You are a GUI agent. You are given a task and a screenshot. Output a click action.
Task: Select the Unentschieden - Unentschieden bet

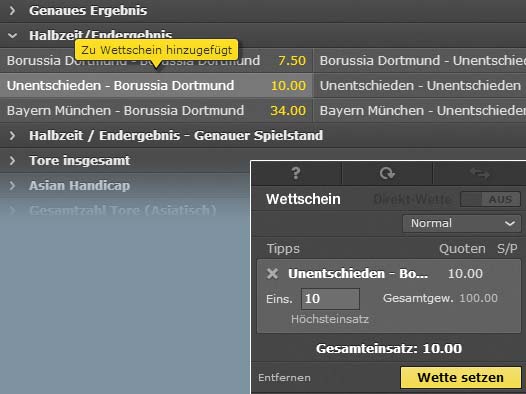420,86
